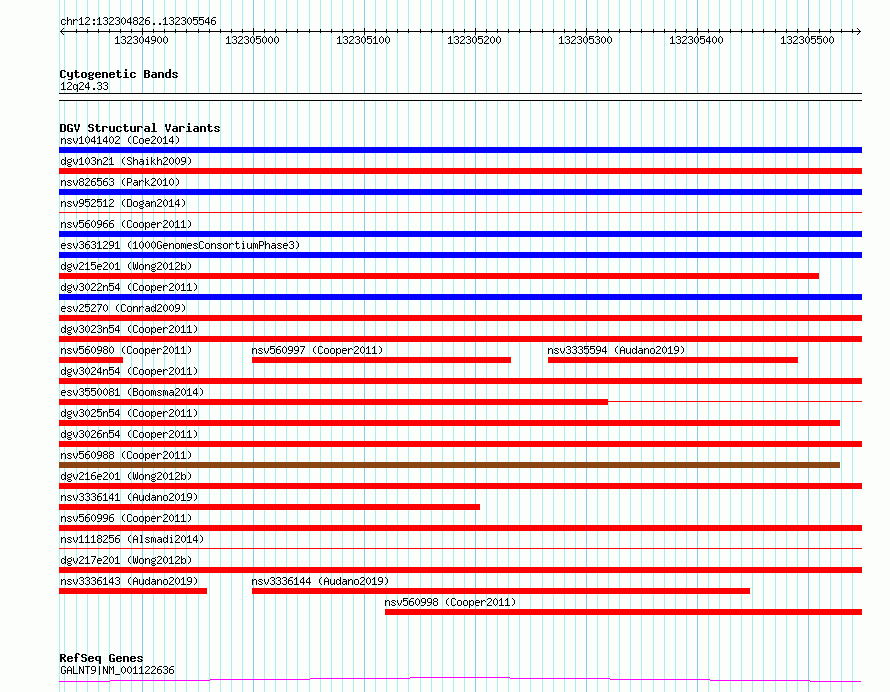This screenshot has height=692, width=890.
Task: Open the dgv3023n54 (Cooper2011) label
Action: pyautogui.click(x=129, y=329)
